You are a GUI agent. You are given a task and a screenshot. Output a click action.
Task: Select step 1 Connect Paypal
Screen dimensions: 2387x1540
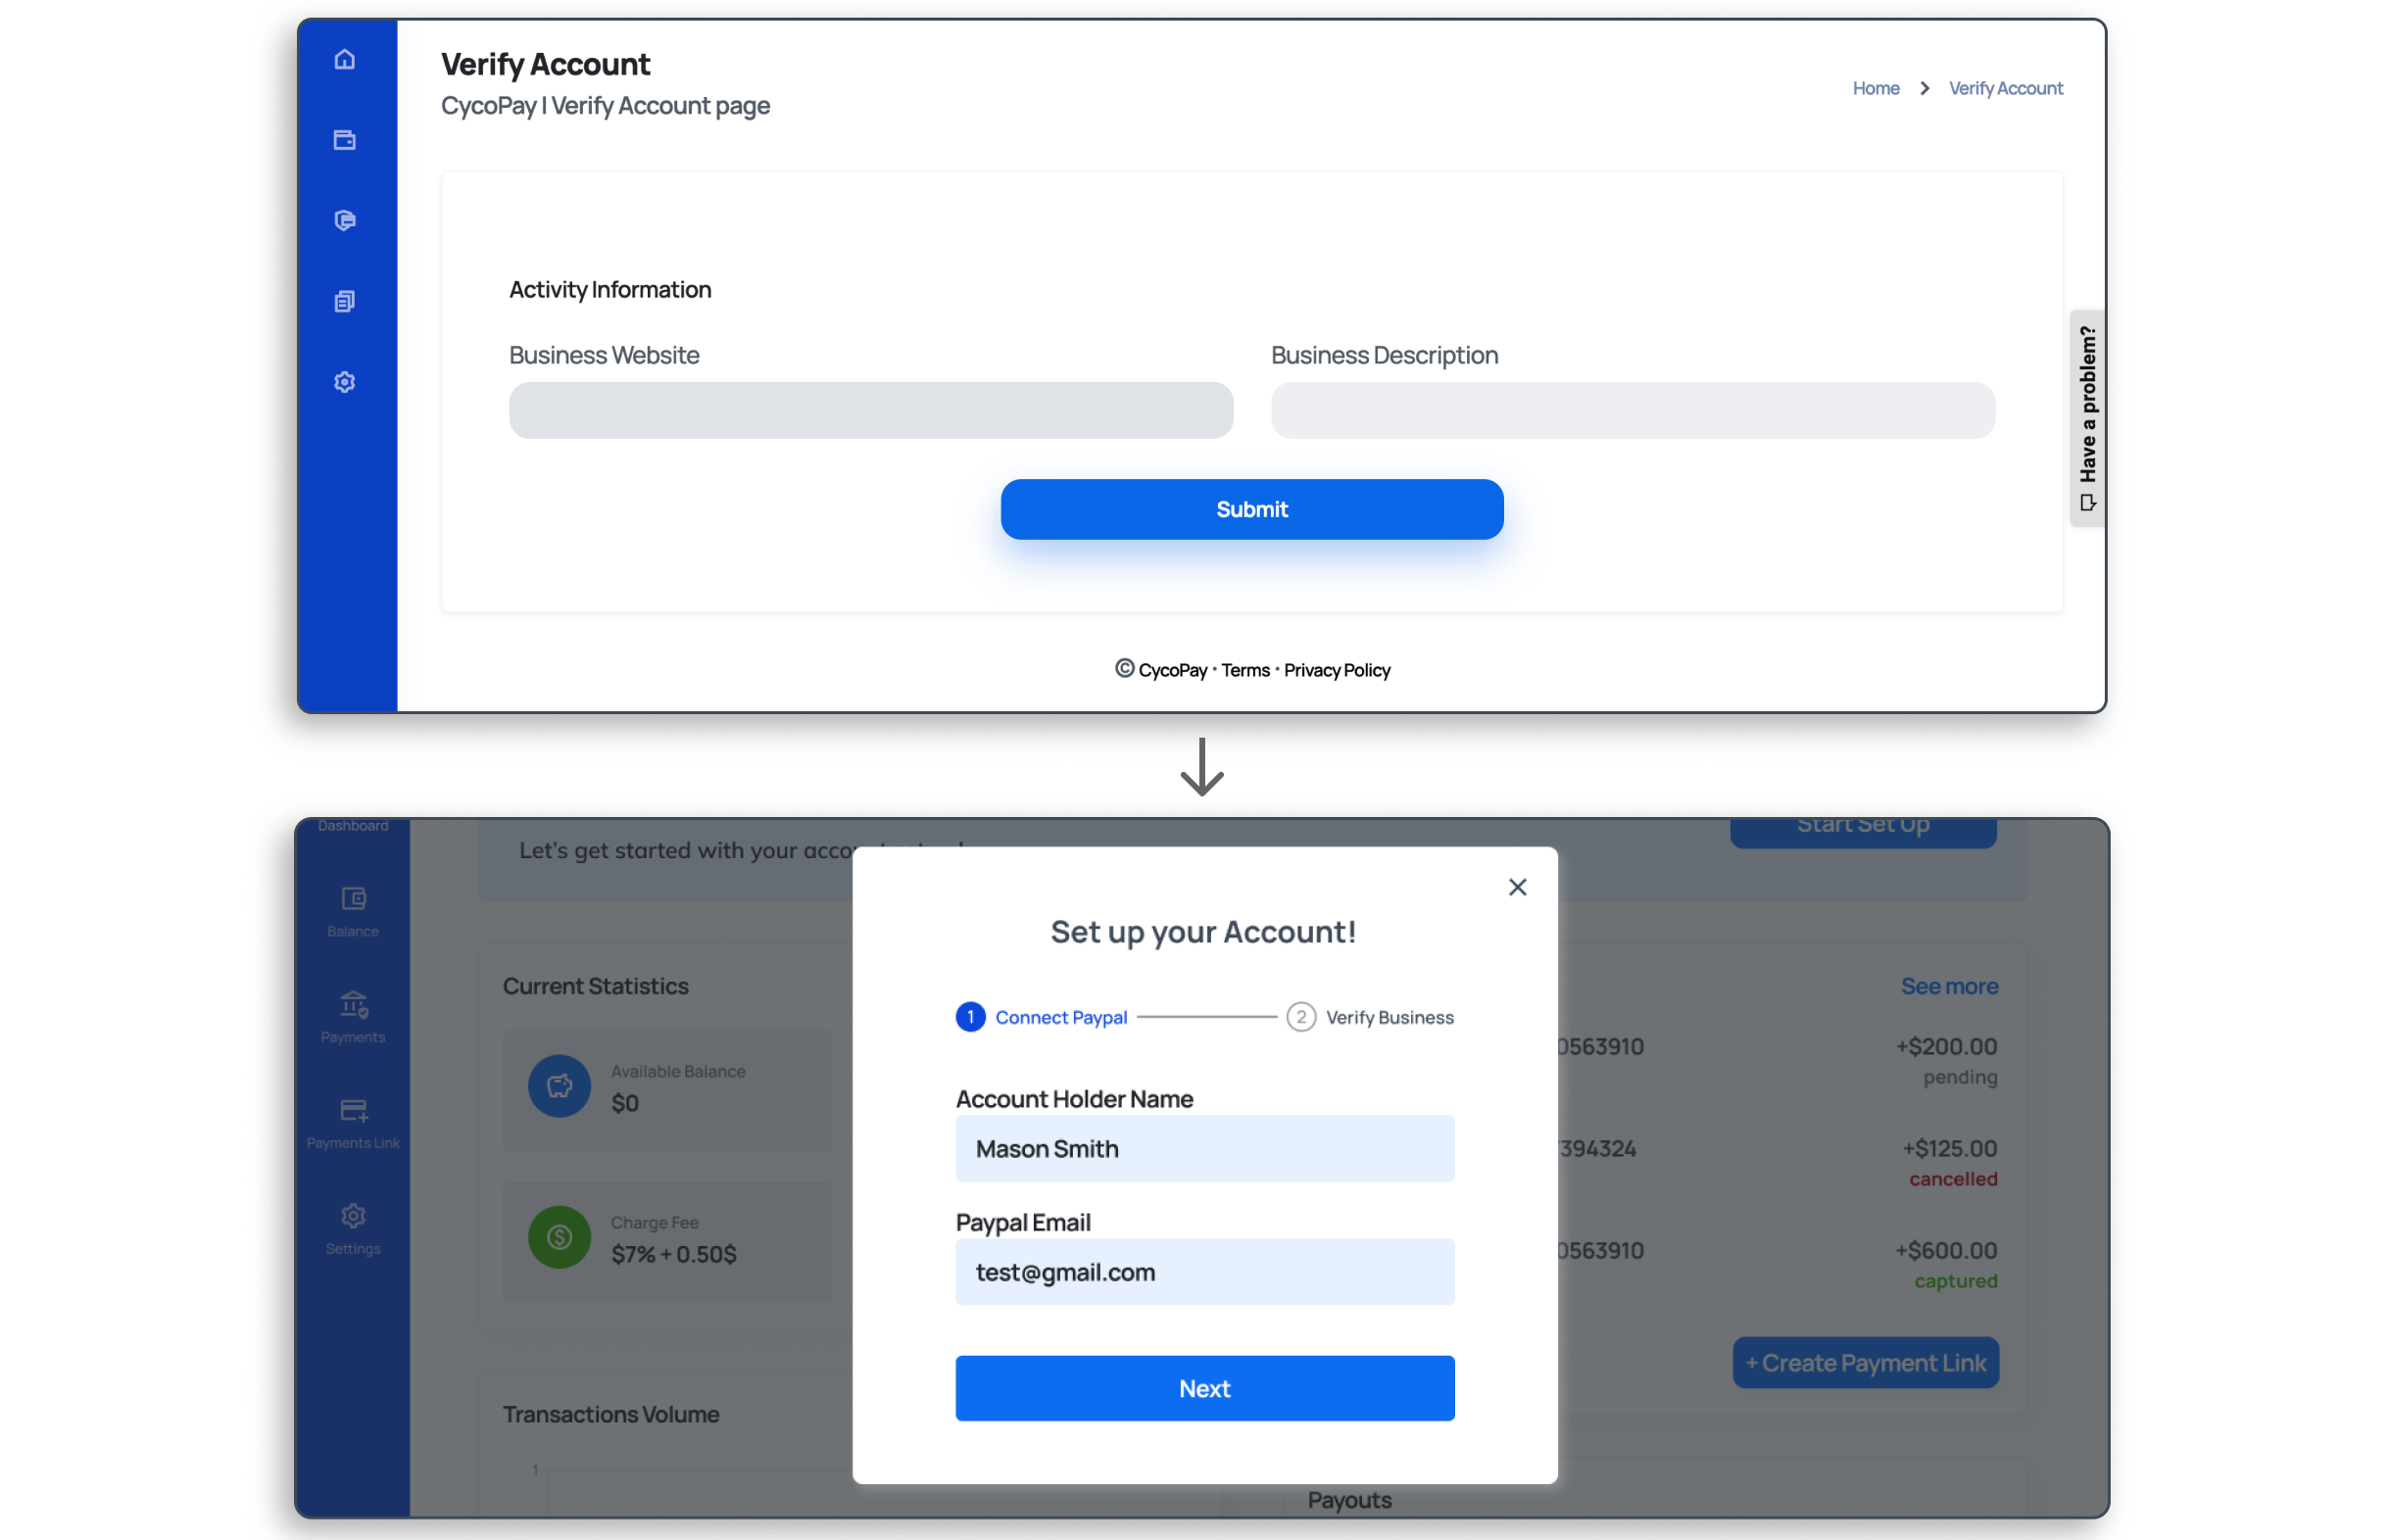click(1041, 1017)
